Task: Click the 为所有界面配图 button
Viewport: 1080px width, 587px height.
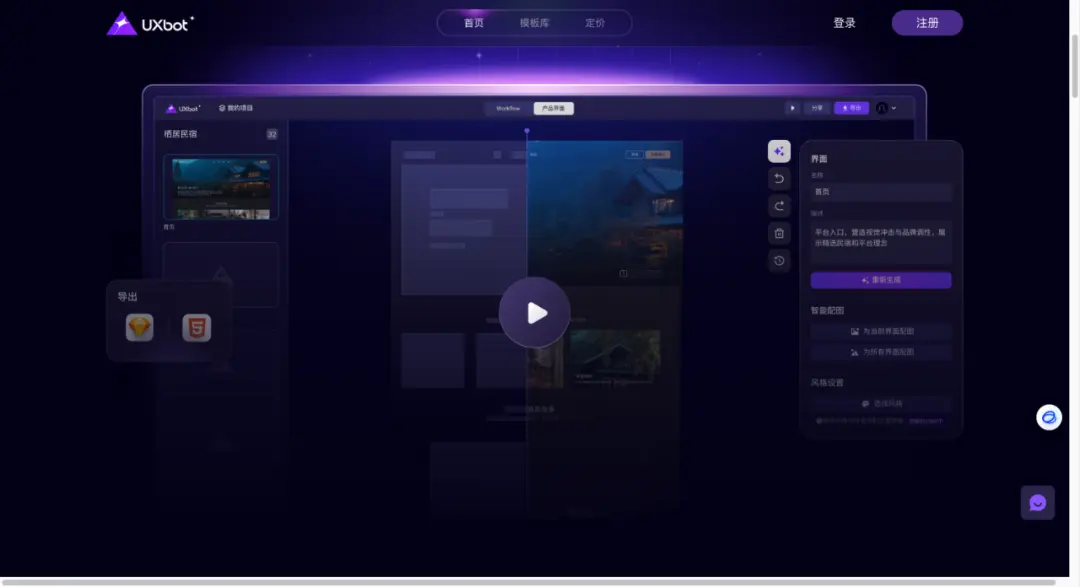Action: point(881,352)
